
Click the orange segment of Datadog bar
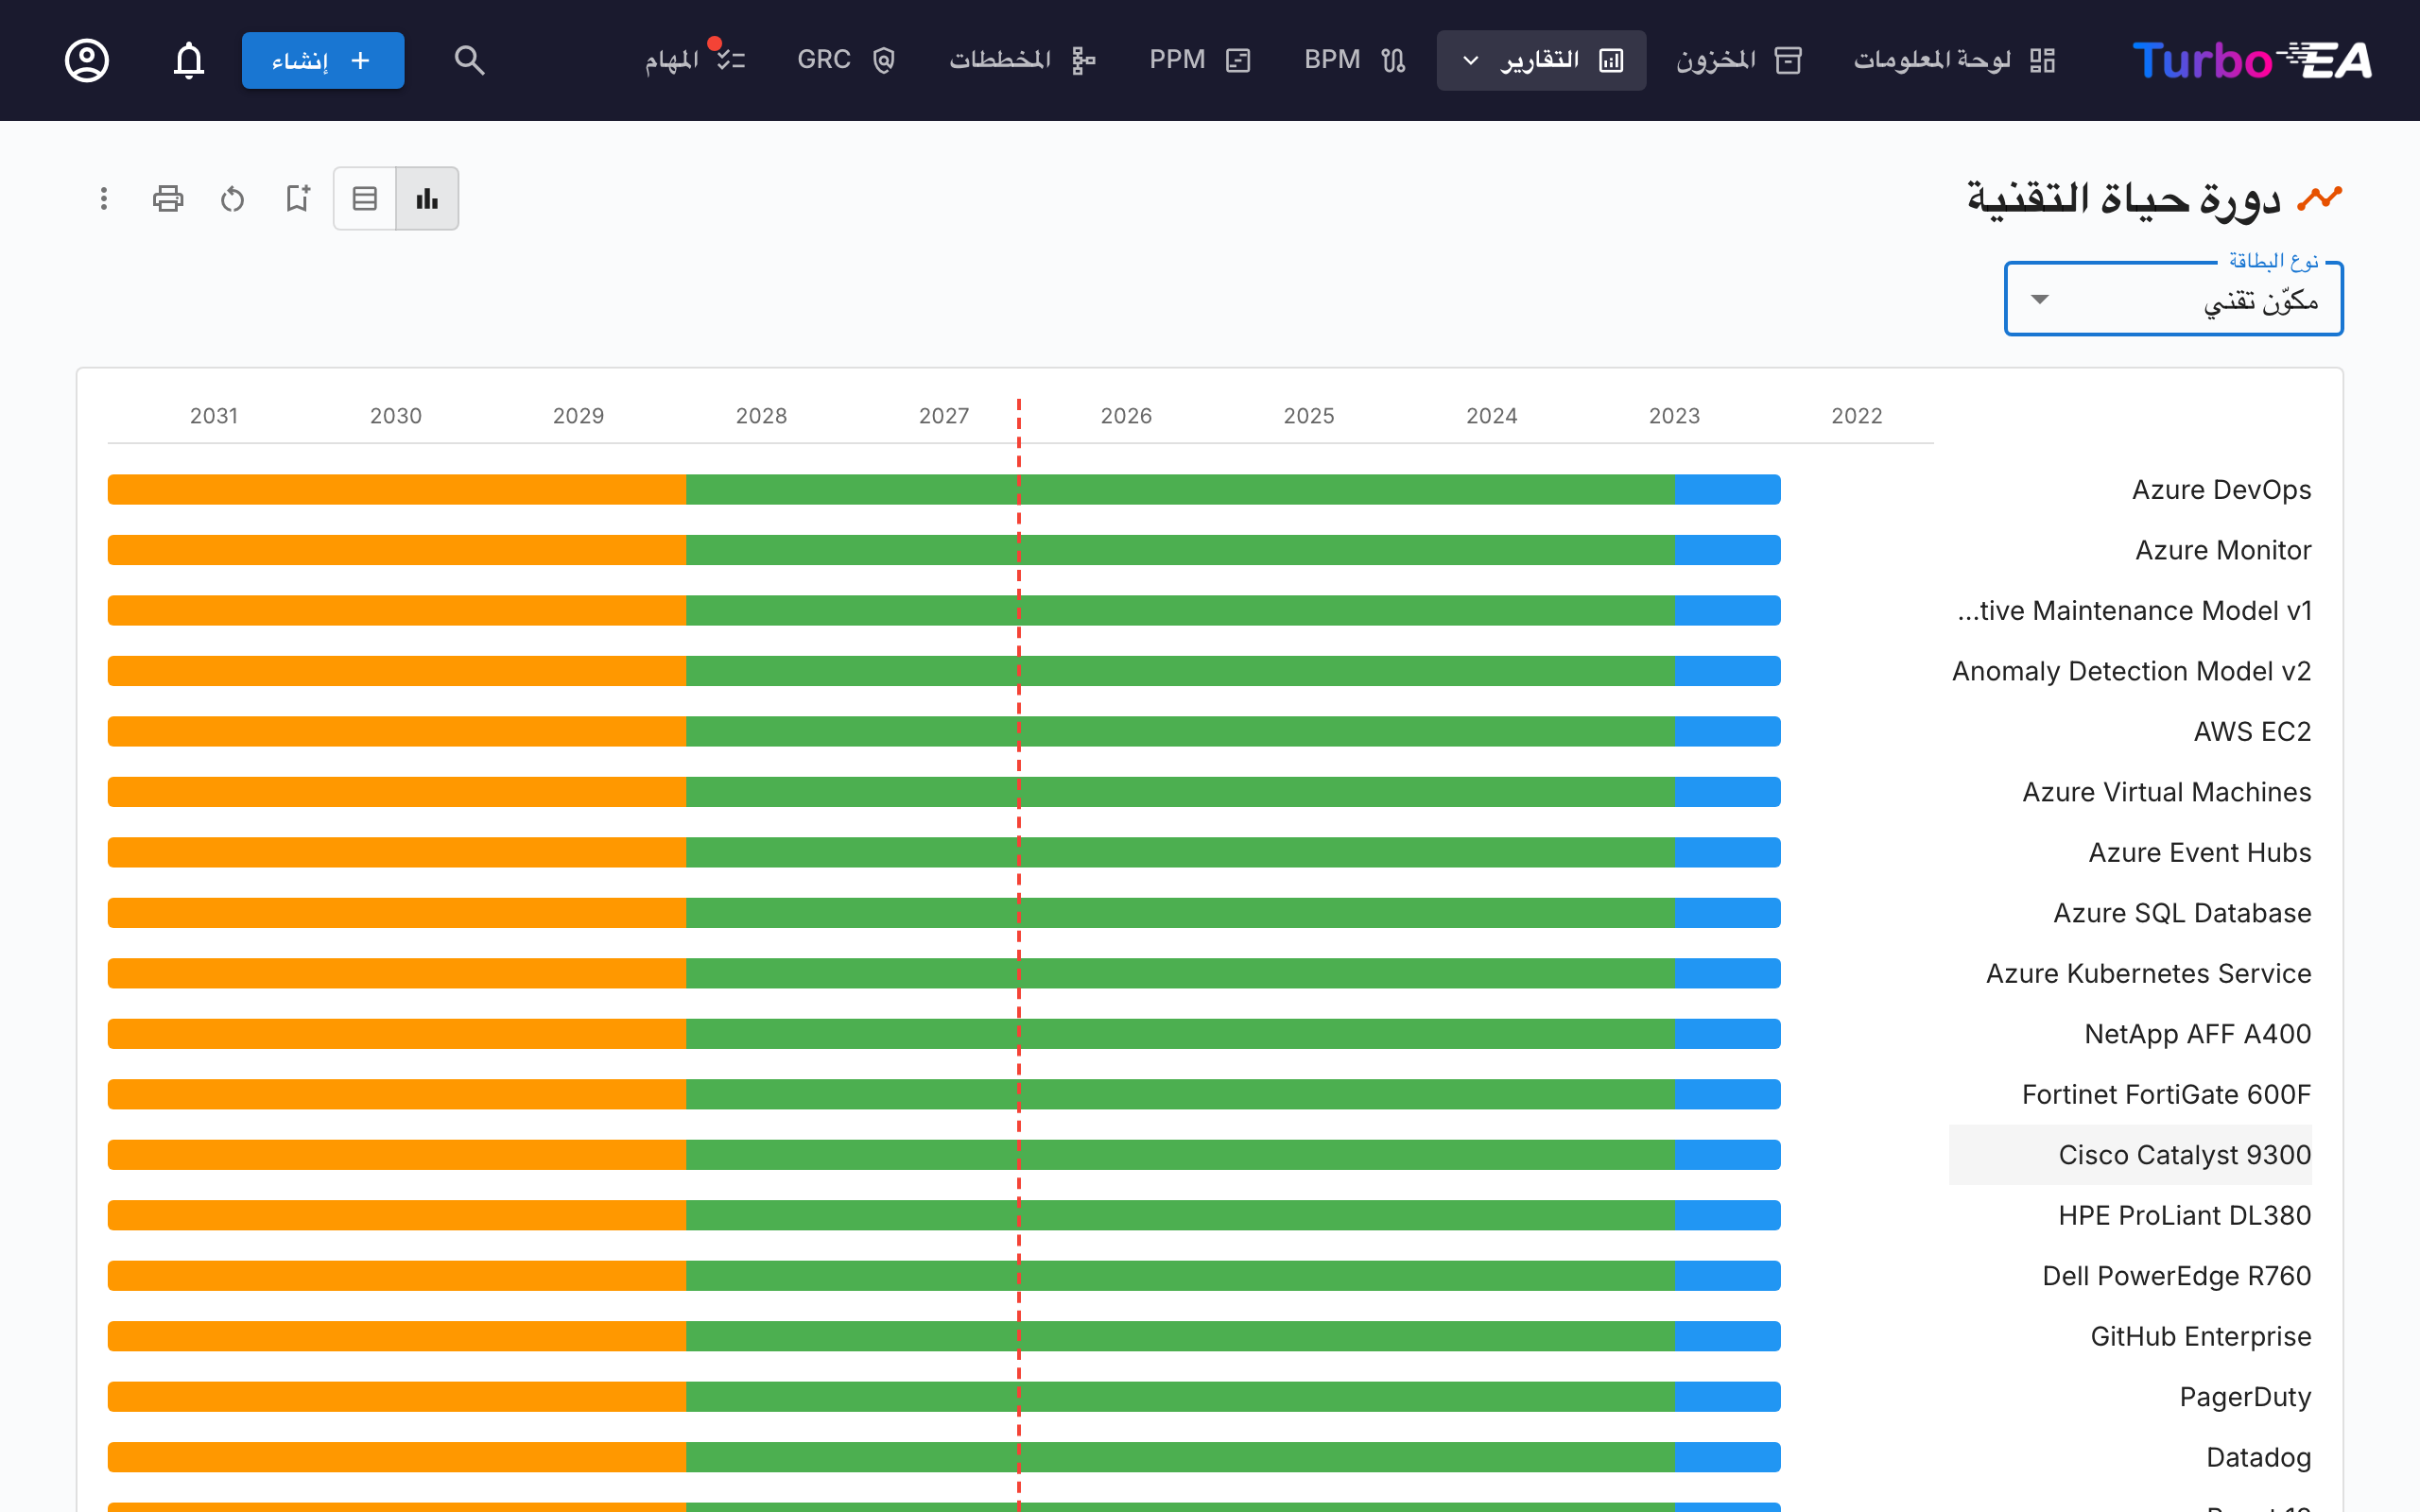tap(397, 1457)
